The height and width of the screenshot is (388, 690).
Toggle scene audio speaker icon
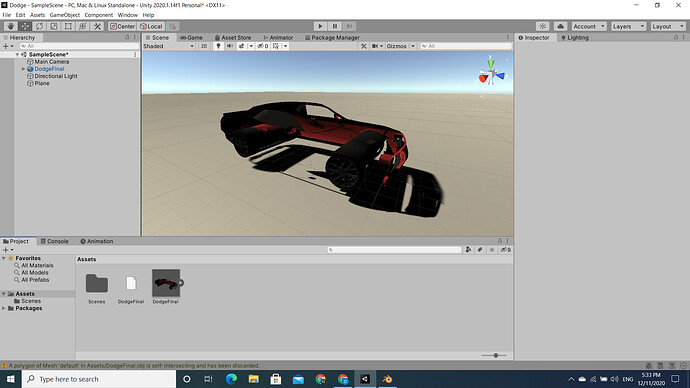point(230,46)
